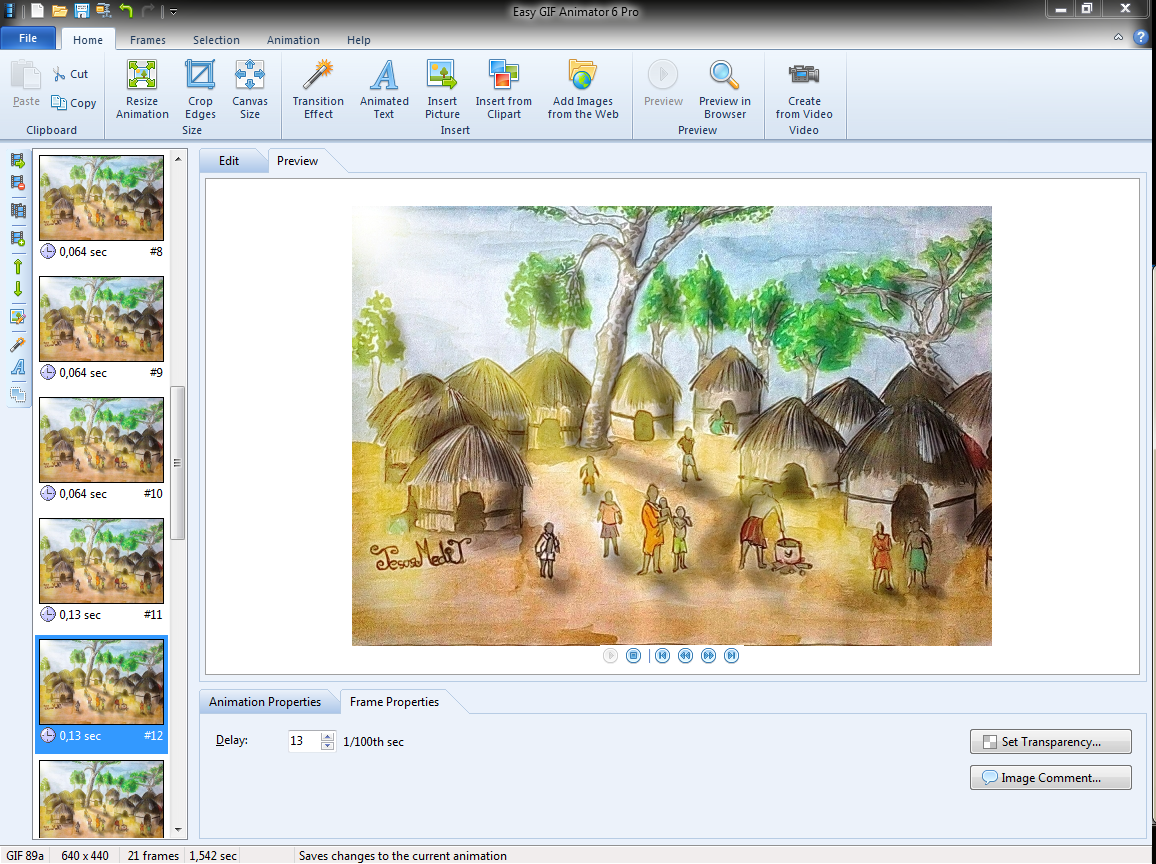Click Add Images from the Web
1156x864 pixels.
coord(583,89)
